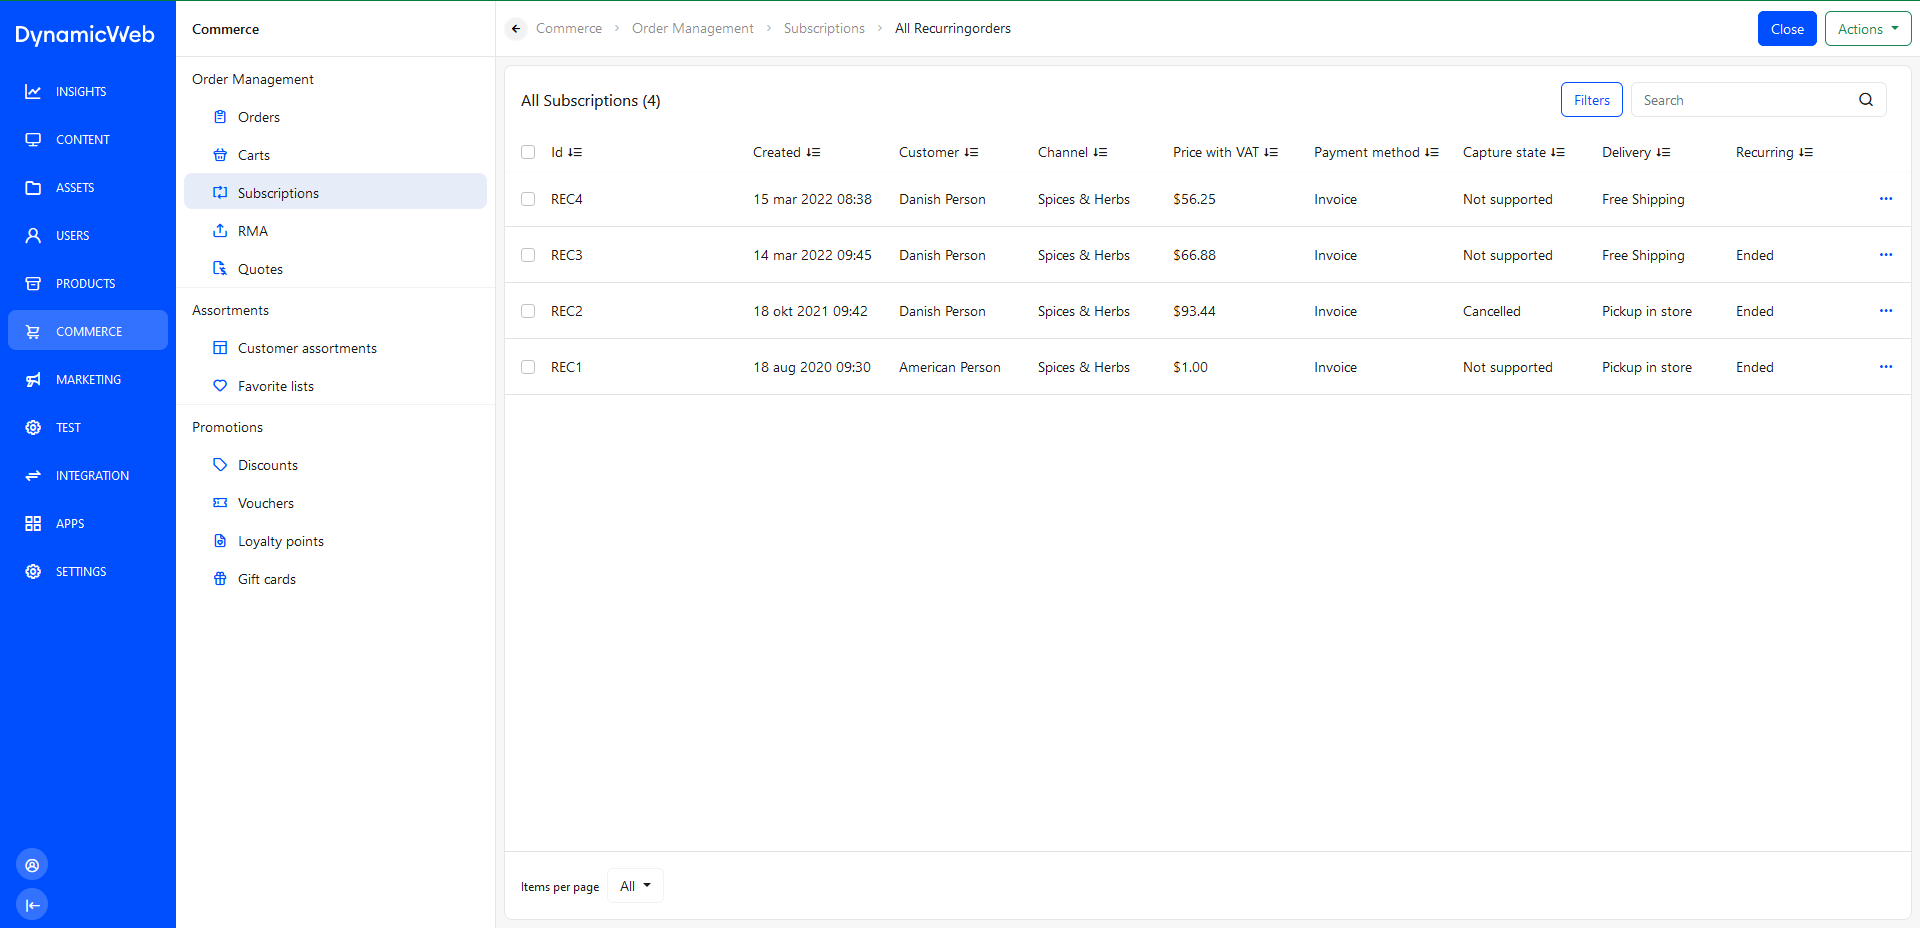Sort by the Id column icon
The width and height of the screenshot is (1920, 928).
pyautogui.click(x=575, y=152)
